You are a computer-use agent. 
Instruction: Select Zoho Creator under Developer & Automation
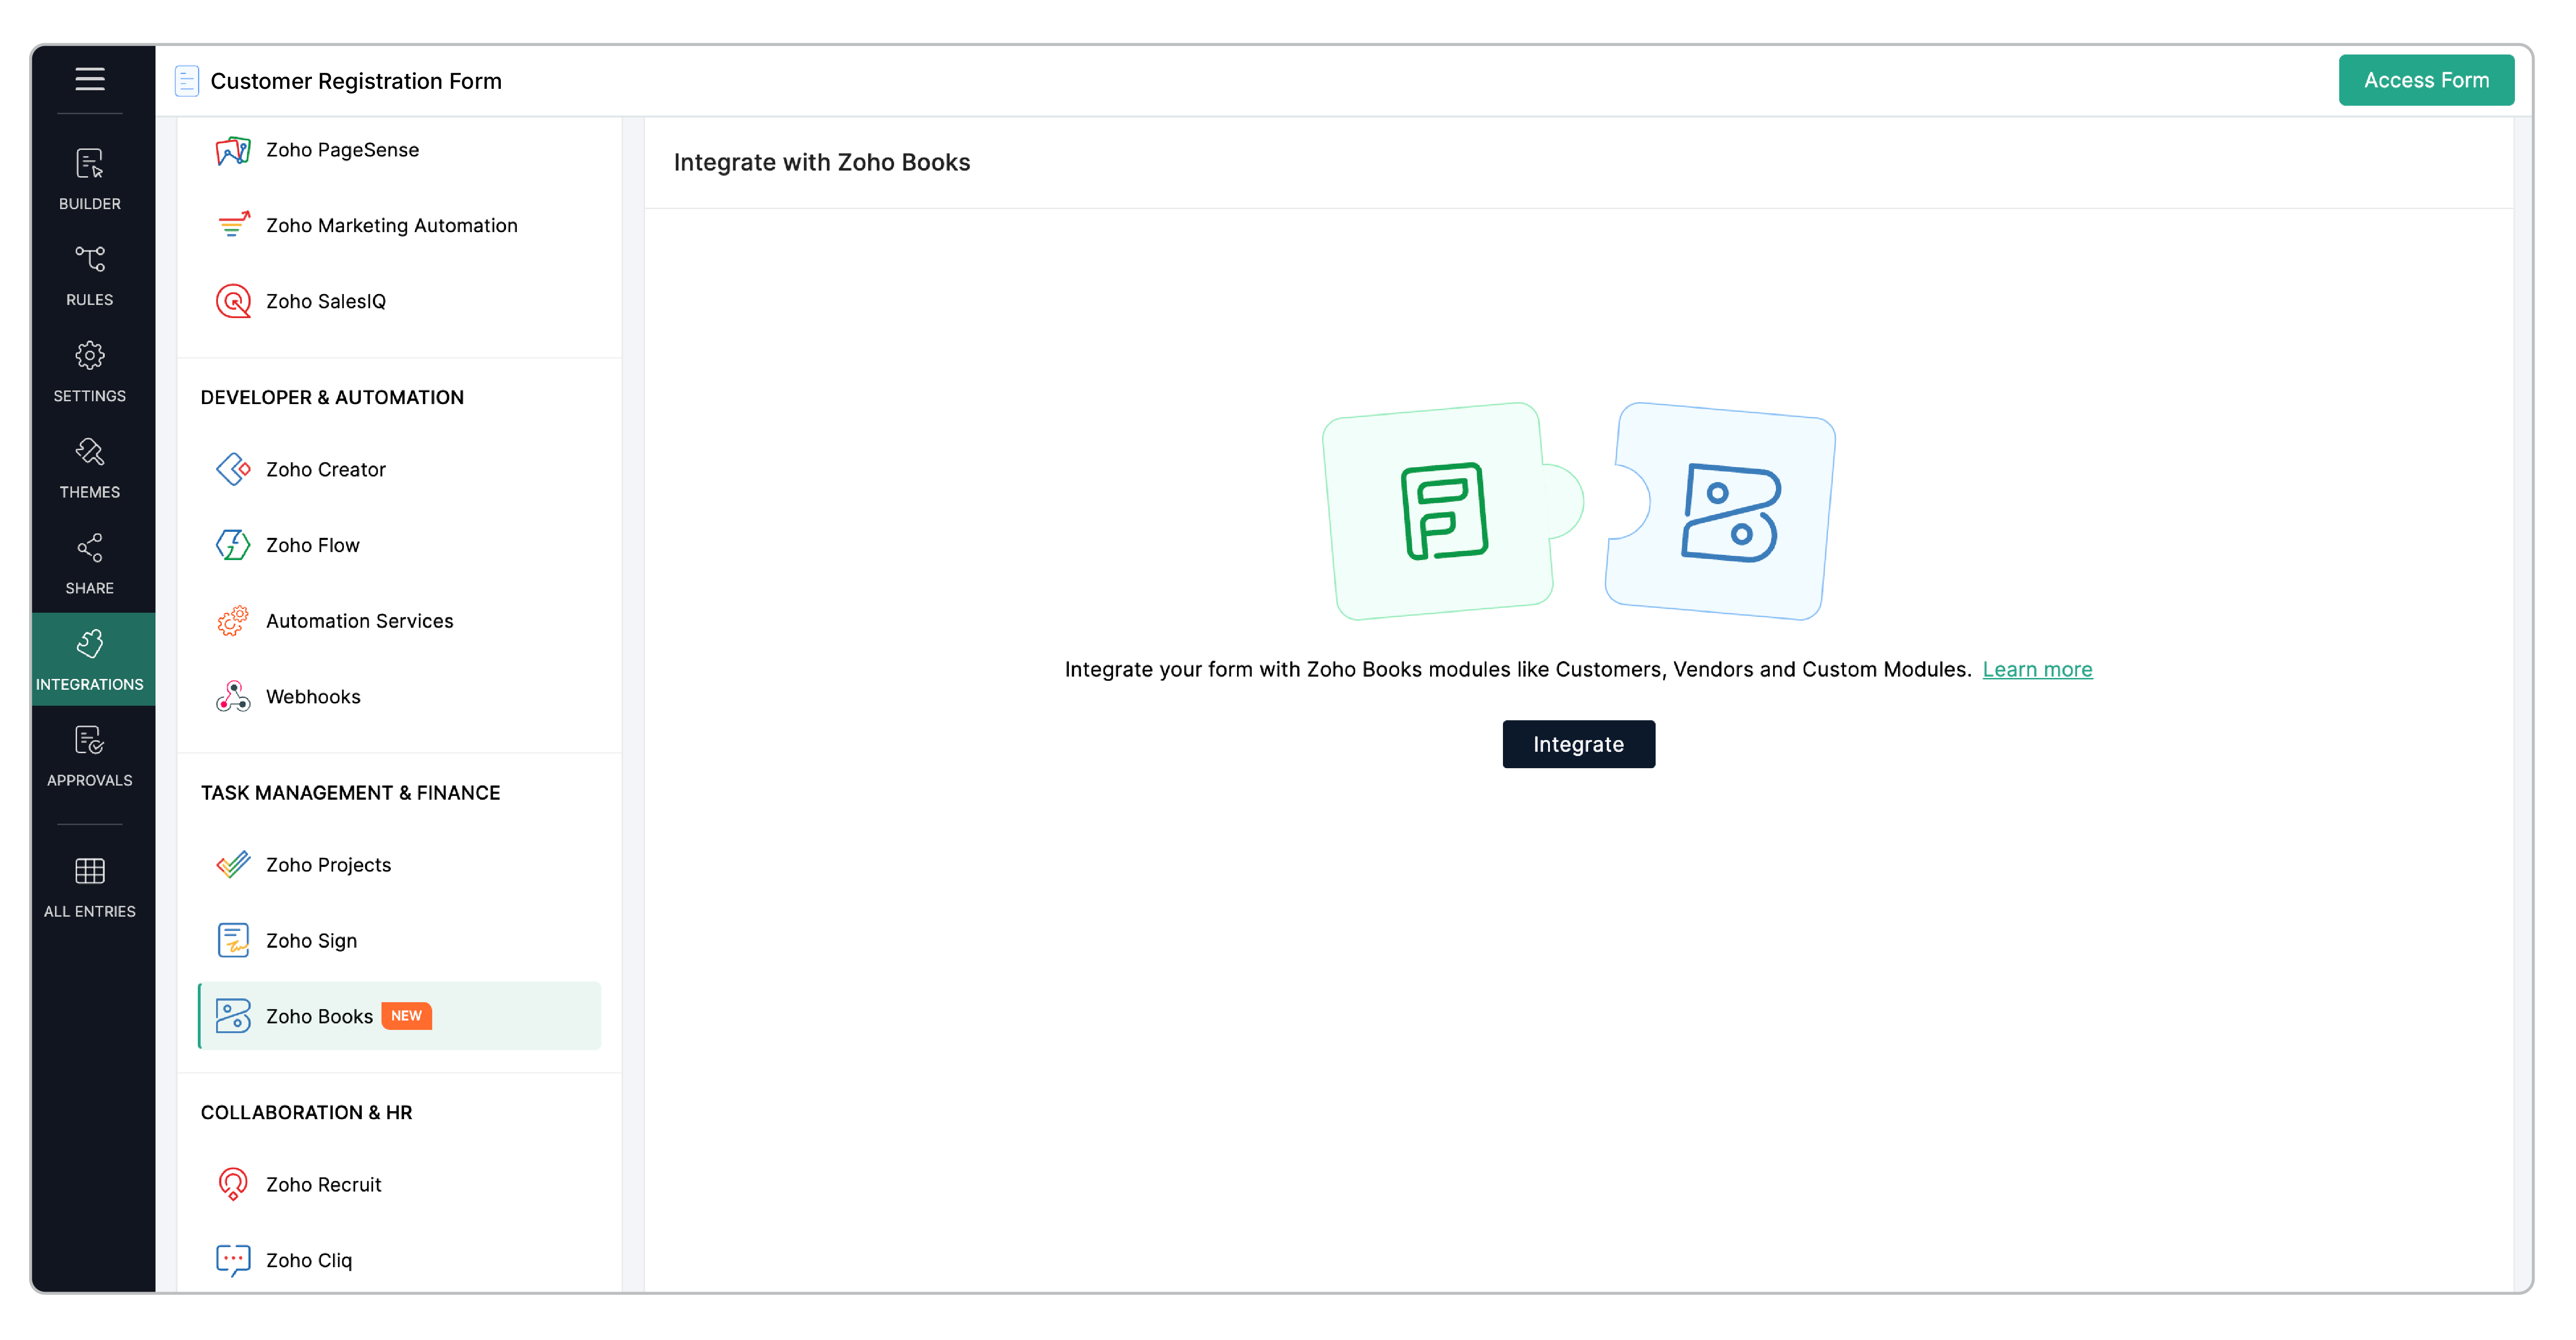pyautogui.click(x=326, y=468)
